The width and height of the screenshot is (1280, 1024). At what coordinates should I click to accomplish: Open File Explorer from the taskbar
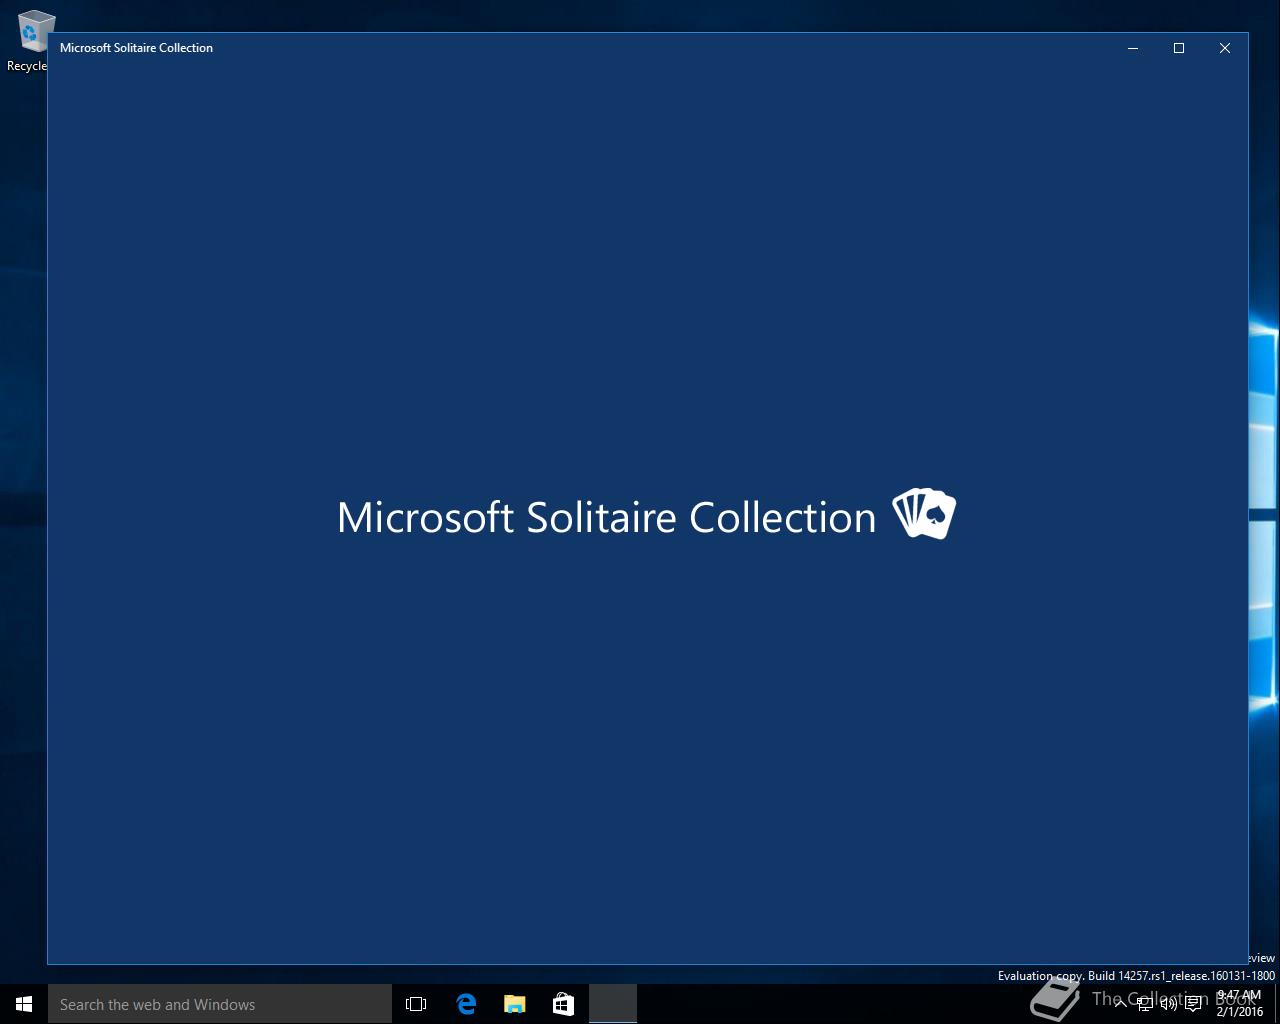coord(514,1004)
